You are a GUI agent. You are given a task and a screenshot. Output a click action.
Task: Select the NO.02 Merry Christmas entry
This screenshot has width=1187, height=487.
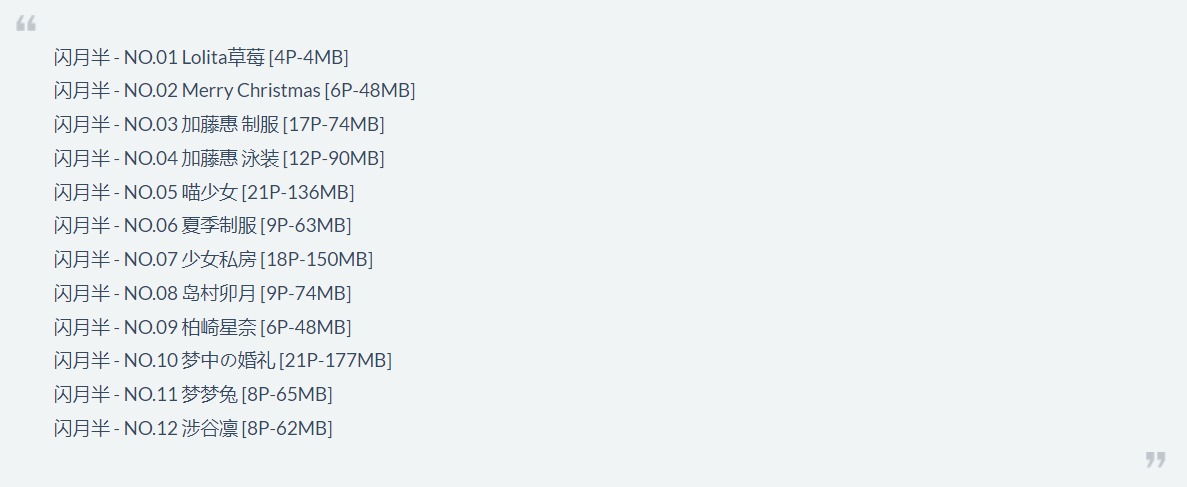coord(235,90)
